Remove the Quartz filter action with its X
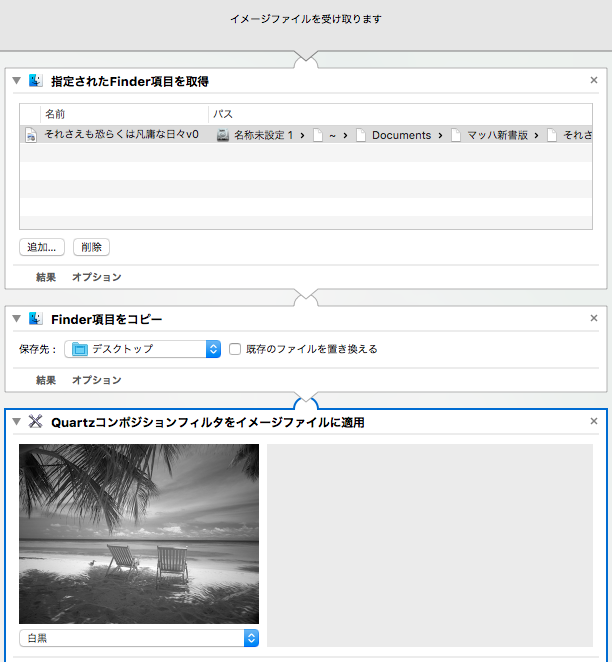This screenshot has height=662, width=612. pyautogui.click(x=594, y=422)
